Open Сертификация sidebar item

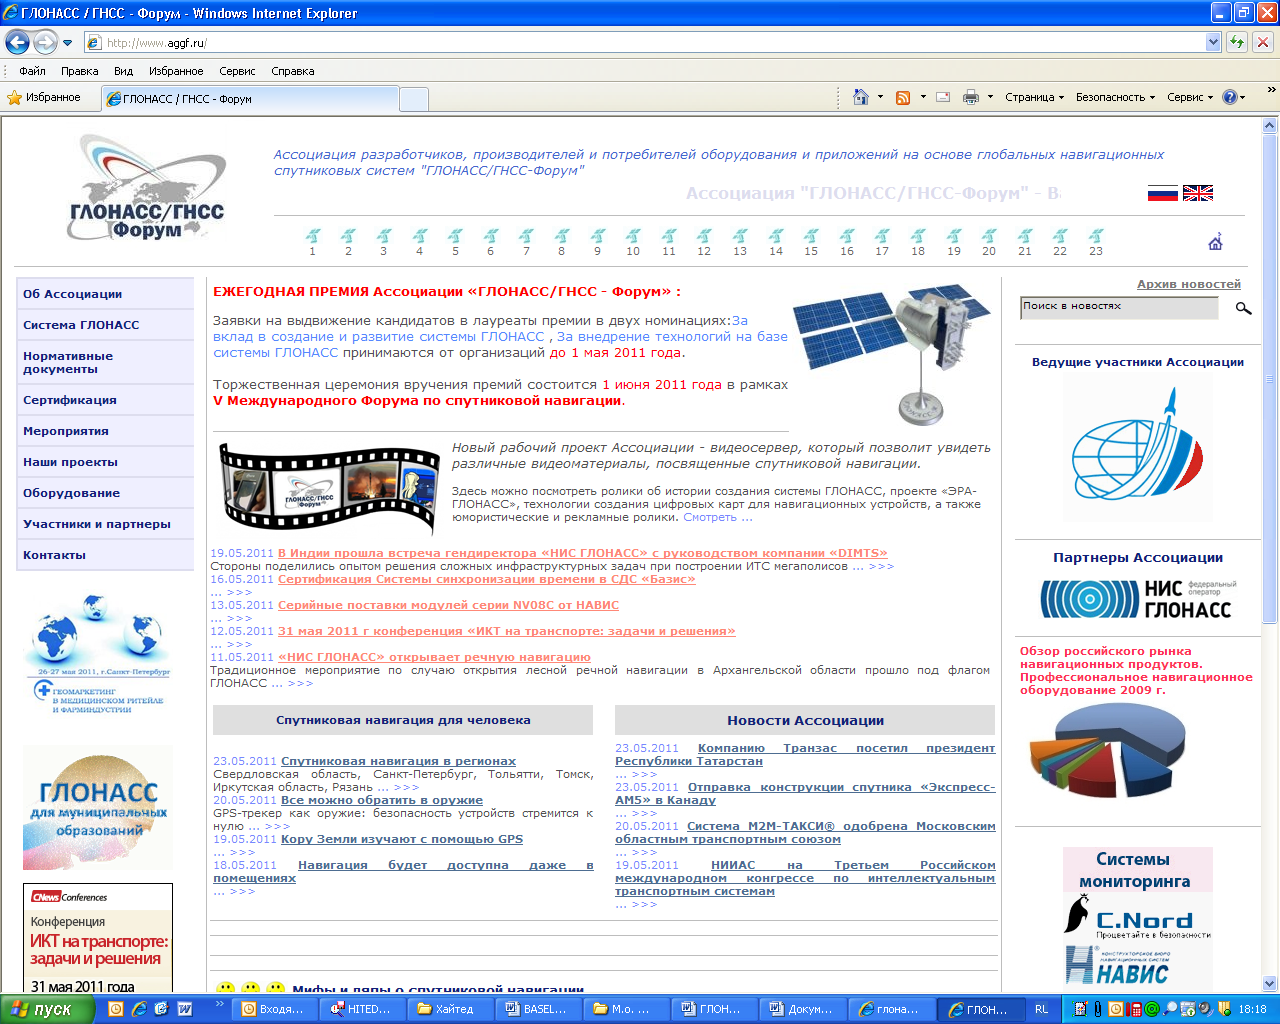coord(105,400)
